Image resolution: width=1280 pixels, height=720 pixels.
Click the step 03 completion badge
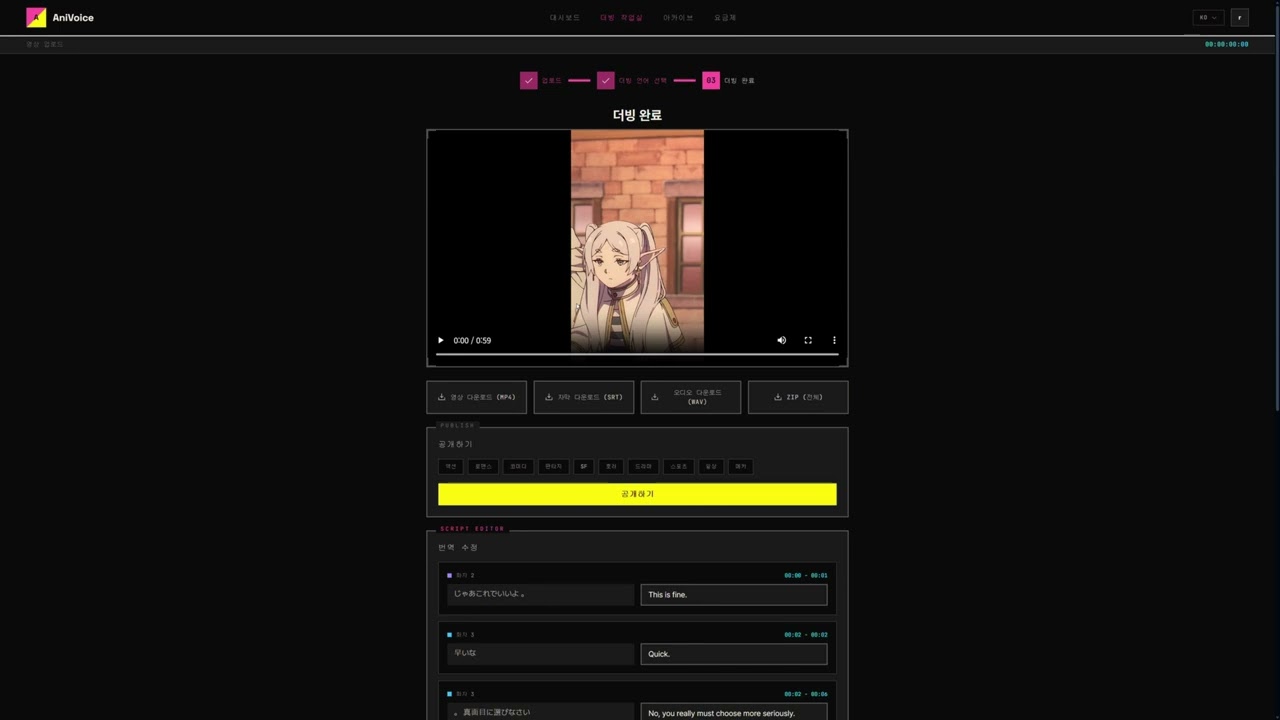(711, 80)
